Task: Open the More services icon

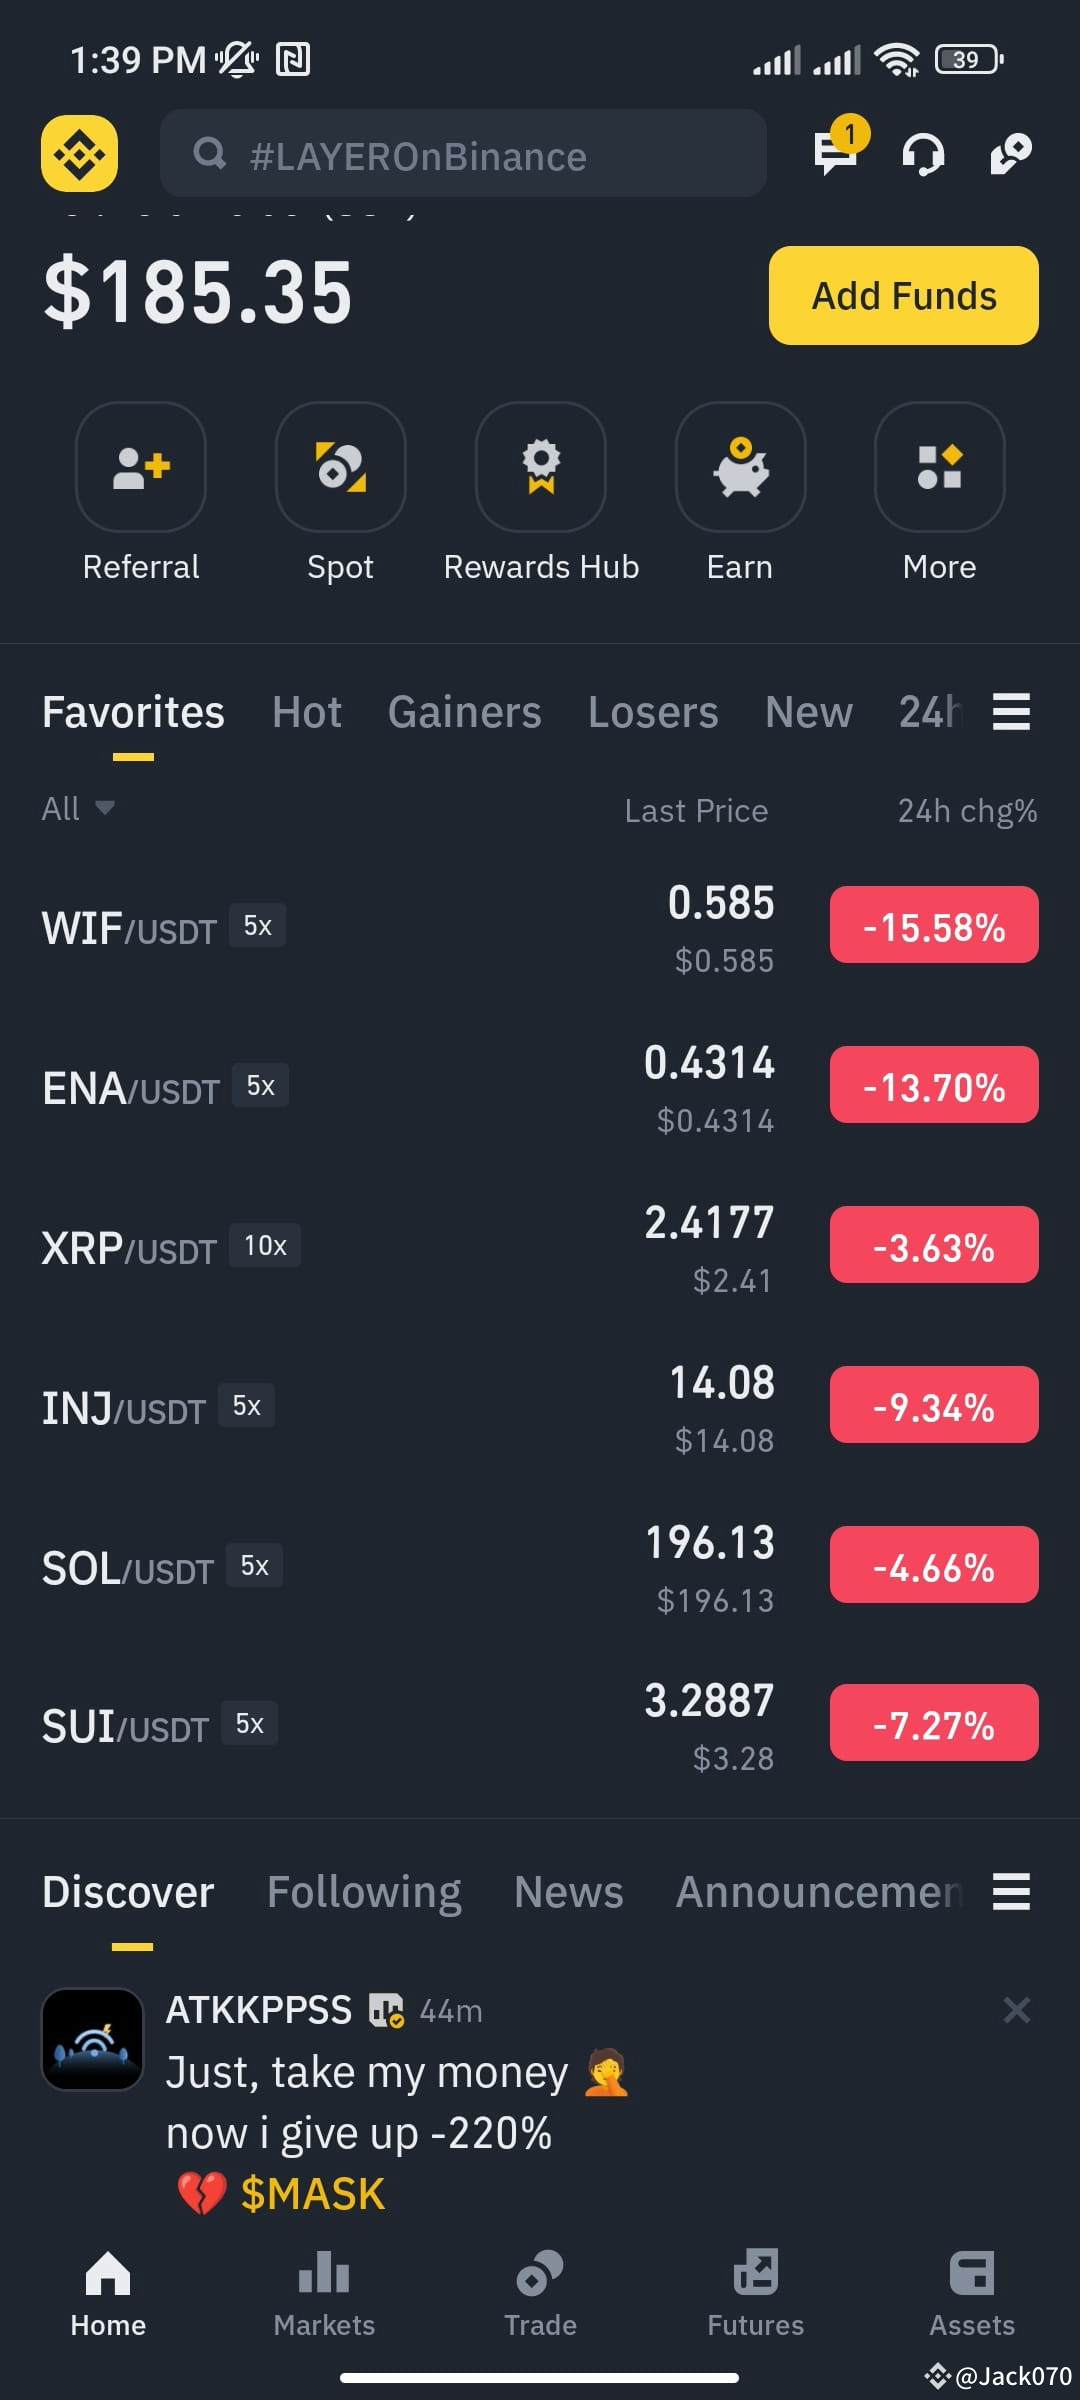Action: (x=940, y=467)
